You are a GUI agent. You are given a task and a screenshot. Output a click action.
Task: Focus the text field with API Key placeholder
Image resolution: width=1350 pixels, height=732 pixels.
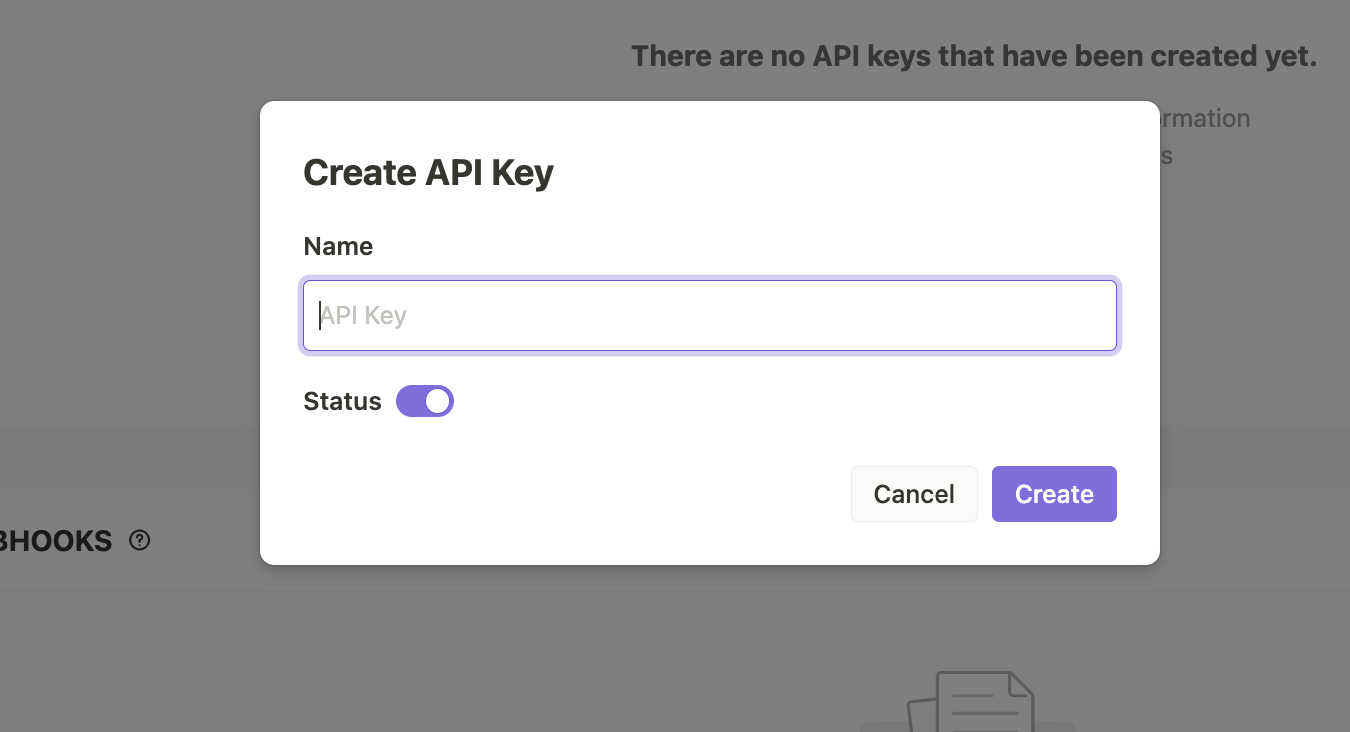click(x=709, y=314)
